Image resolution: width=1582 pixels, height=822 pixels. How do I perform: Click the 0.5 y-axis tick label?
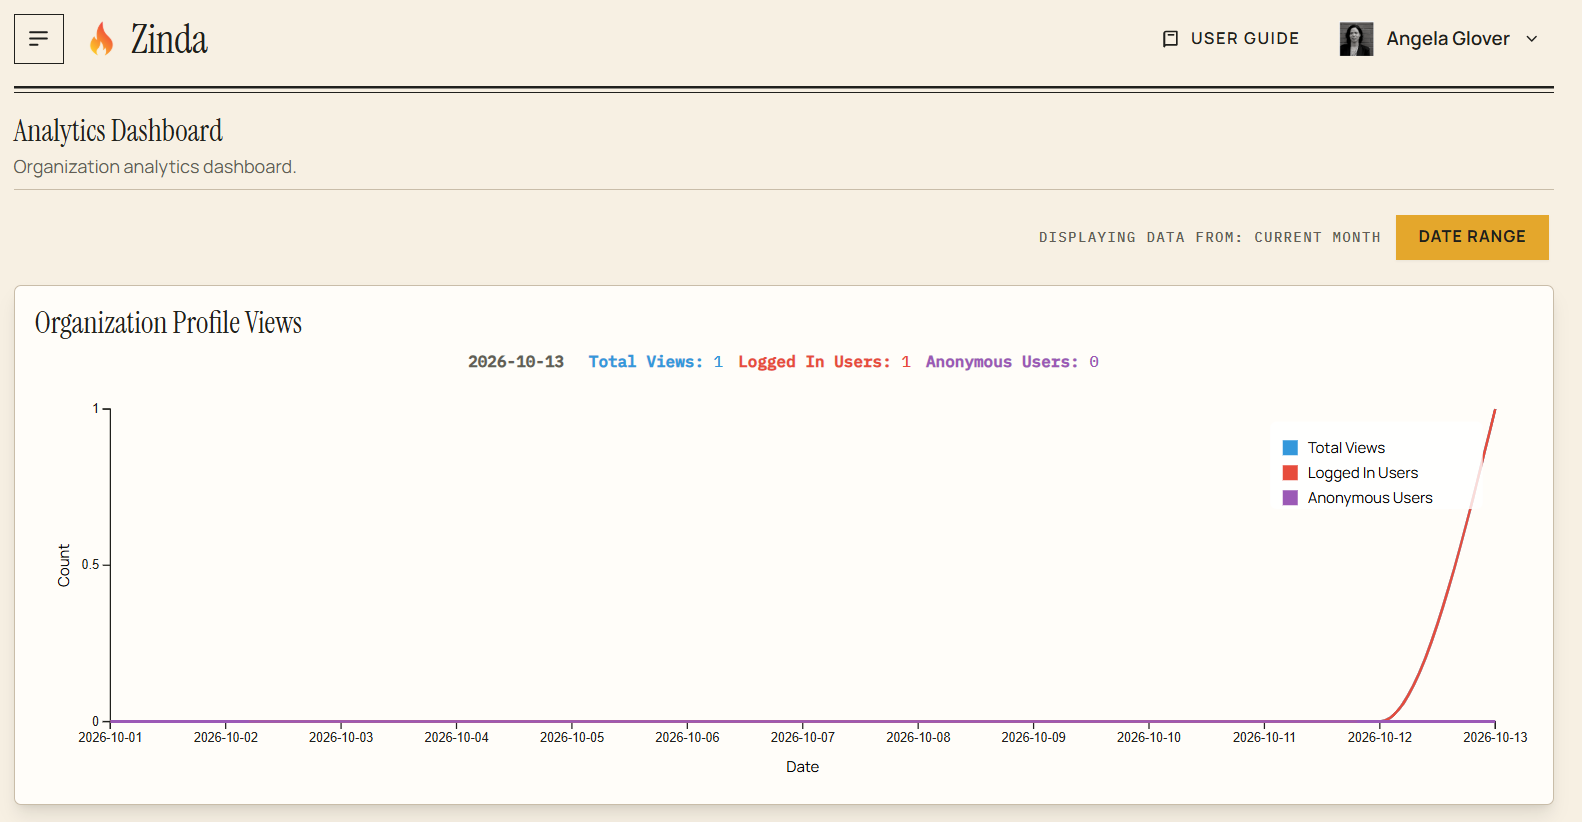[90, 565]
